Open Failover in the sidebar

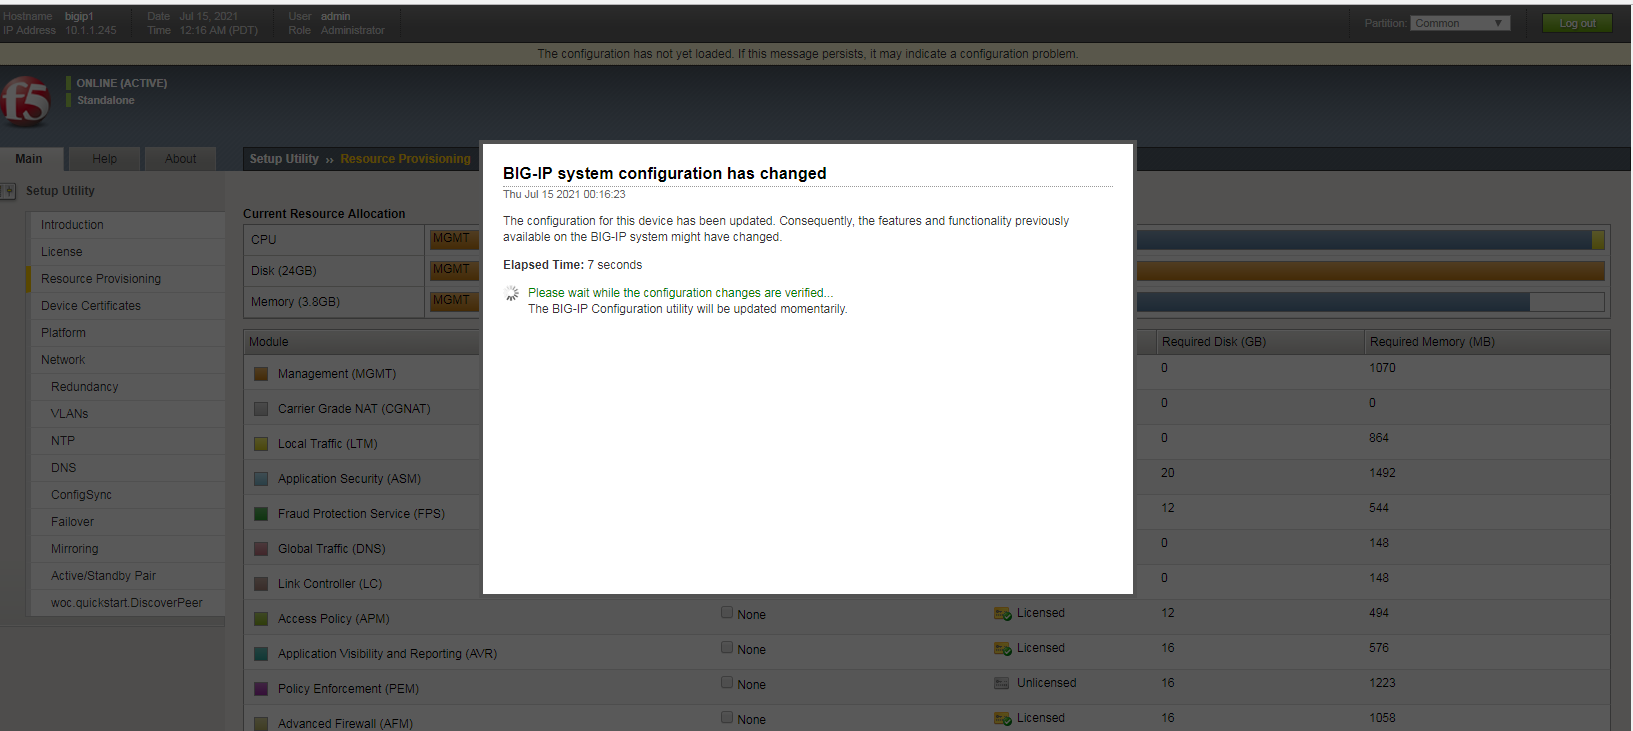click(x=127, y=522)
